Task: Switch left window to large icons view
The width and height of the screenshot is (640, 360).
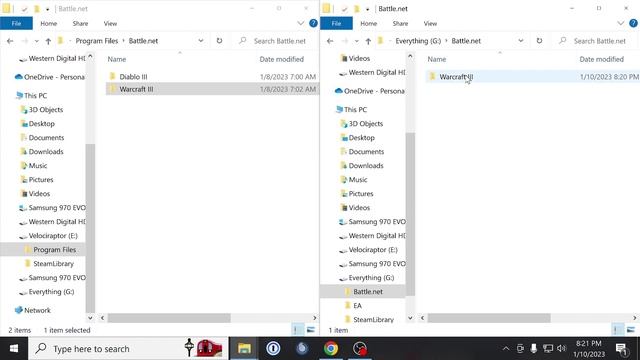Action: click(311, 330)
